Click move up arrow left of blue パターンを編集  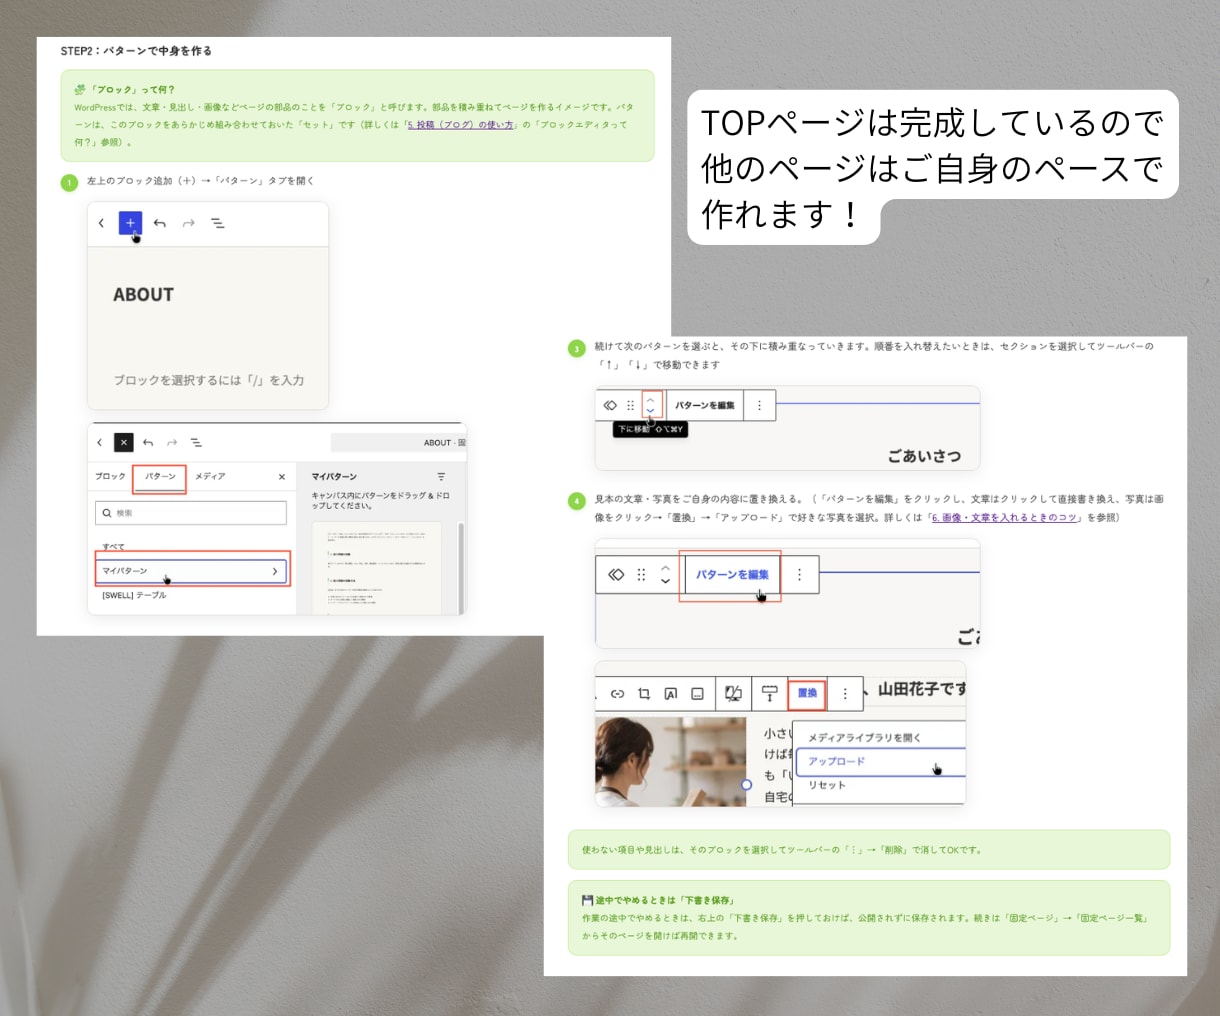click(x=665, y=569)
